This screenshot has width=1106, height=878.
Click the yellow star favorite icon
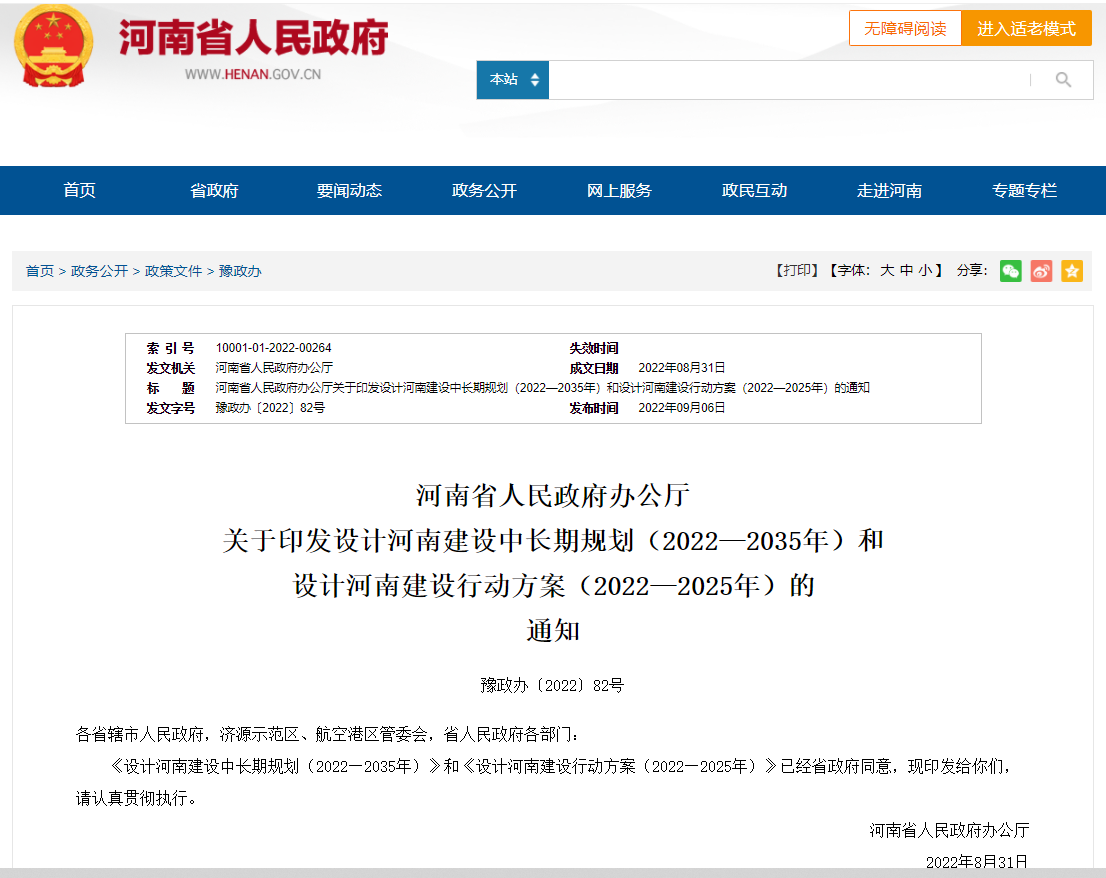[x=1072, y=271]
